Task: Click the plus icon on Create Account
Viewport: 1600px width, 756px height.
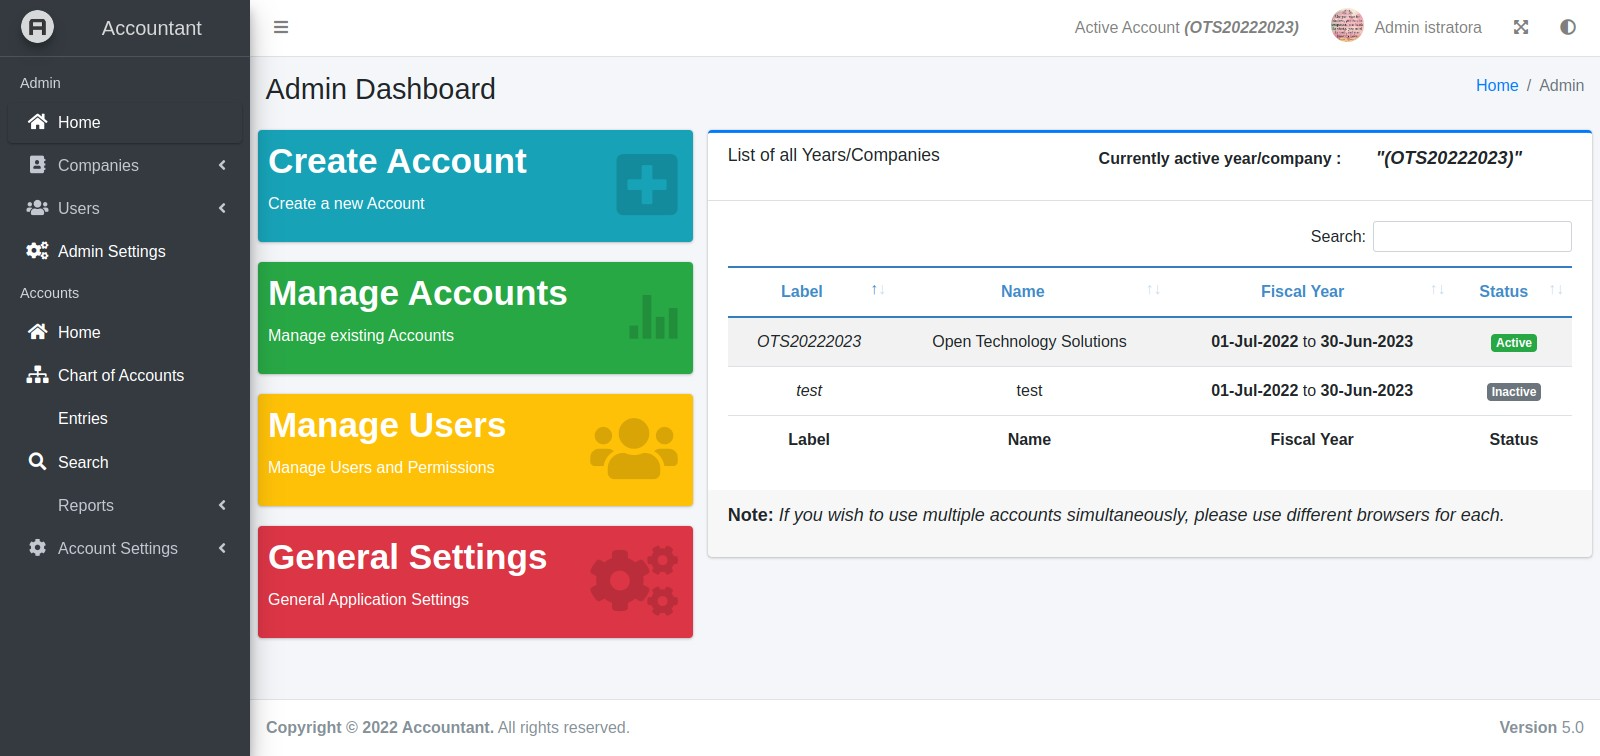Action: click(647, 185)
